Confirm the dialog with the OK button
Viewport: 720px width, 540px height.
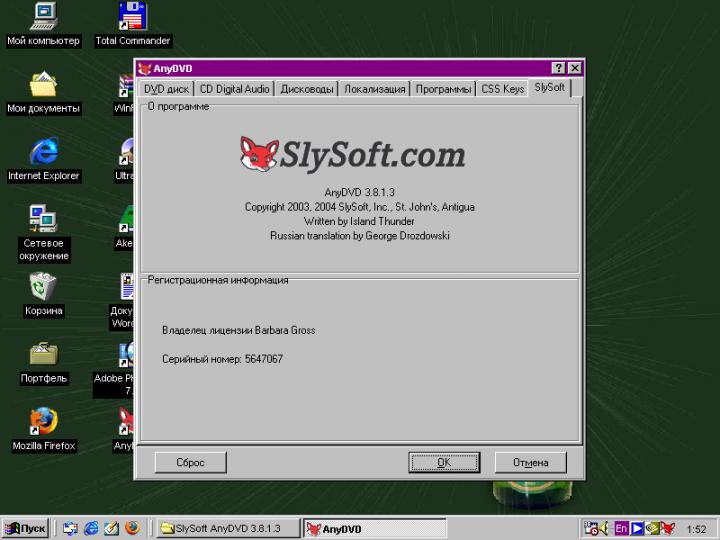pos(444,462)
